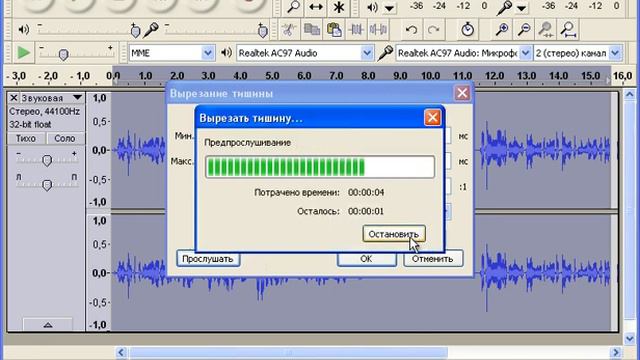Click the microphone input meter icon
Viewport: 640px width, 360px height.
pos(505,7)
